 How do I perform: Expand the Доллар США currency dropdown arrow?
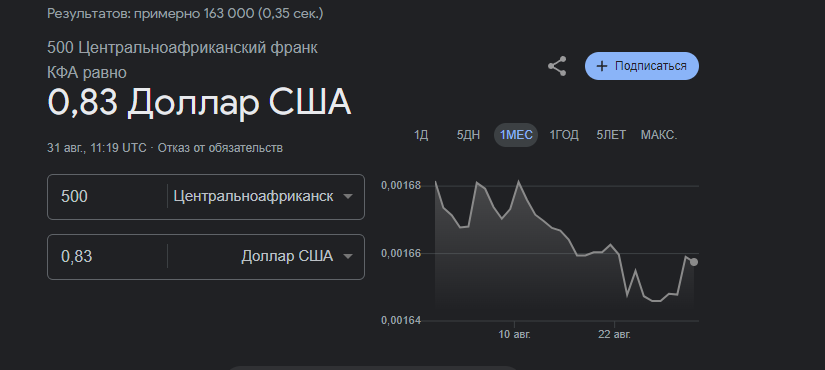[347, 256]
